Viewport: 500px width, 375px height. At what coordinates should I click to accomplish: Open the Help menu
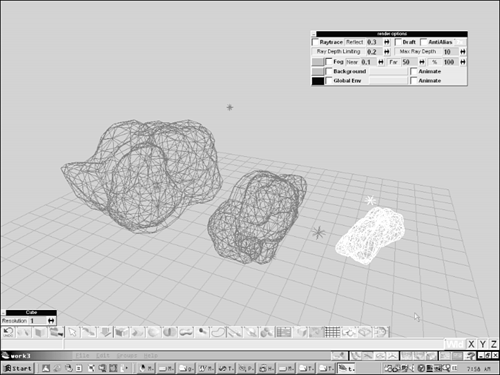[x=151, y=356]
